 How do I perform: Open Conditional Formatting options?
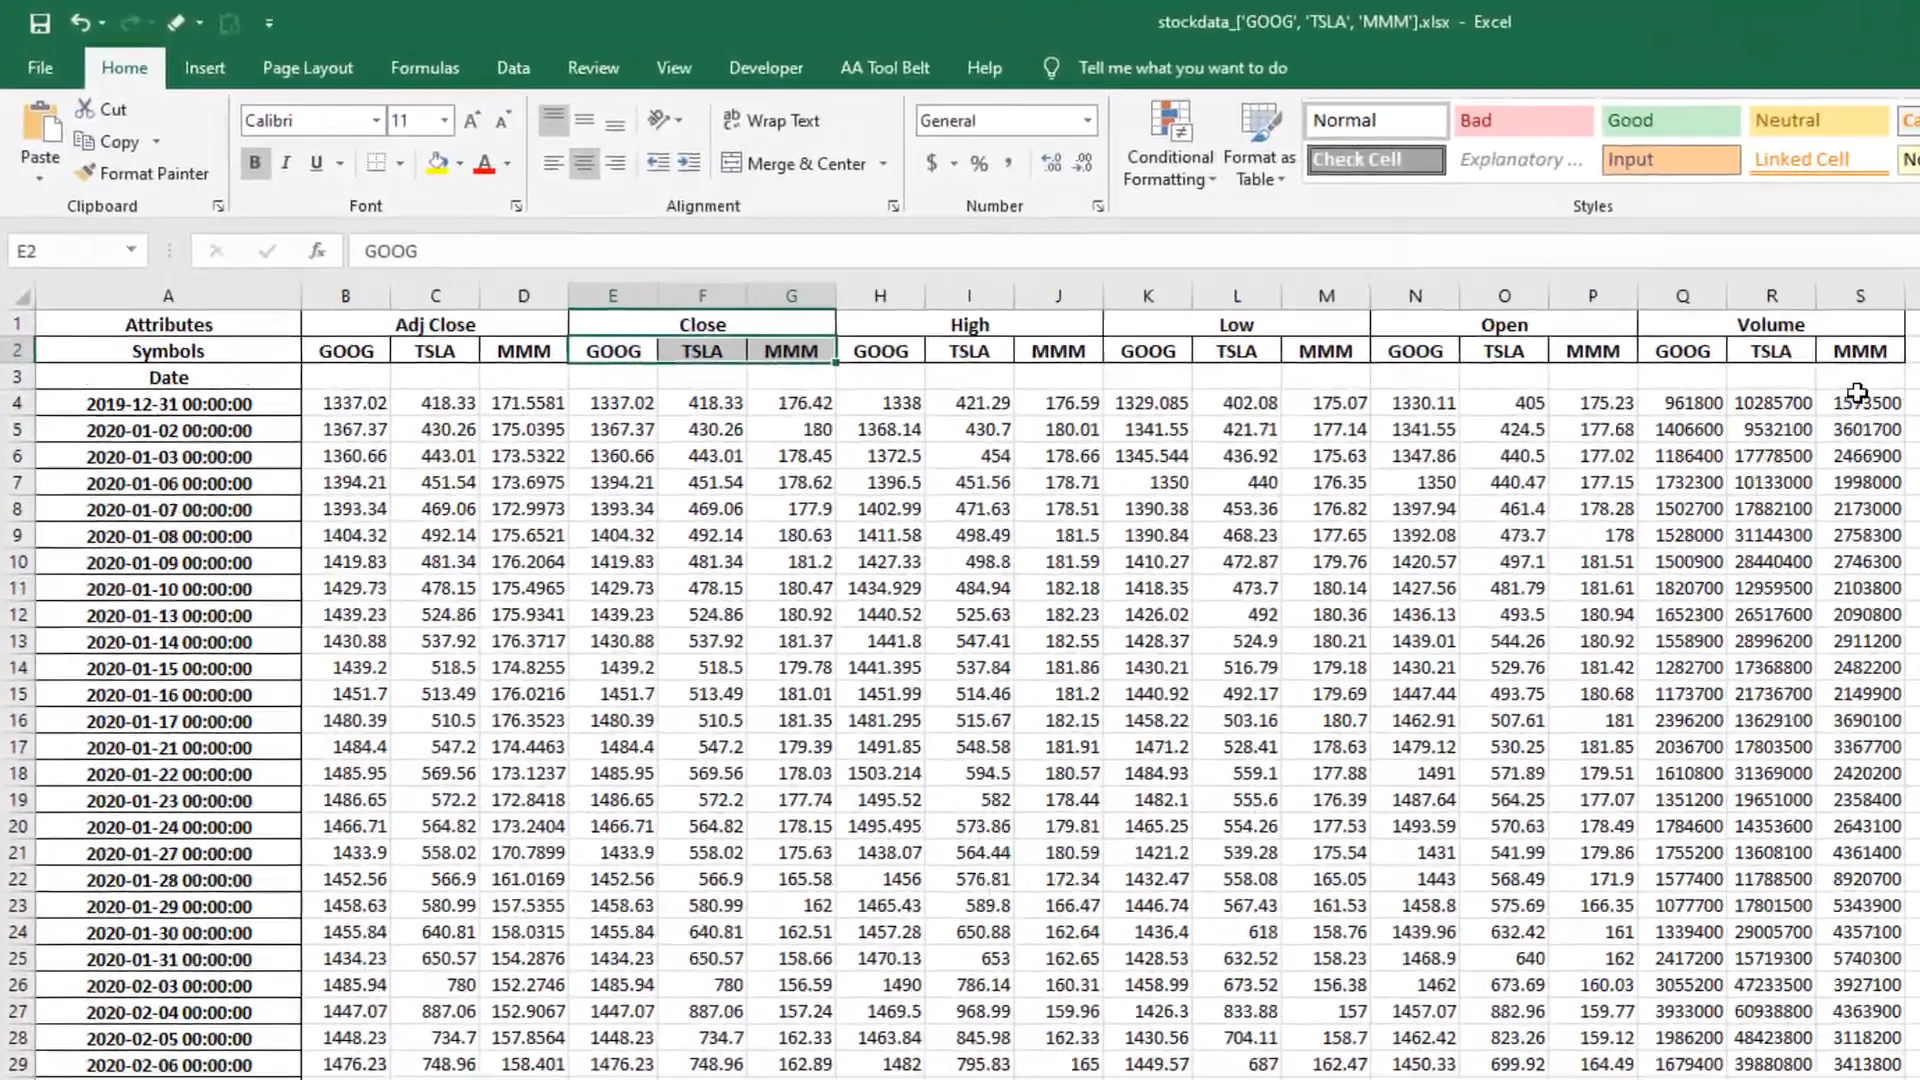click(1168, 143)
